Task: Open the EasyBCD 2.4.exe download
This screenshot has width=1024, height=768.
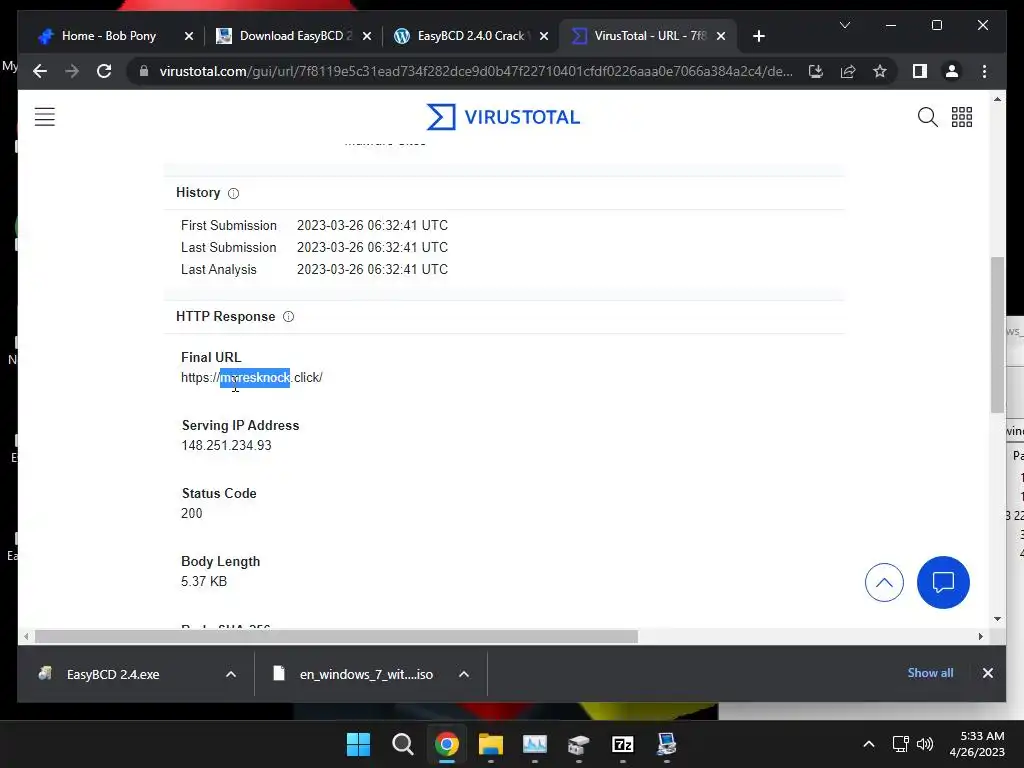Action: [x=113, y=674]
